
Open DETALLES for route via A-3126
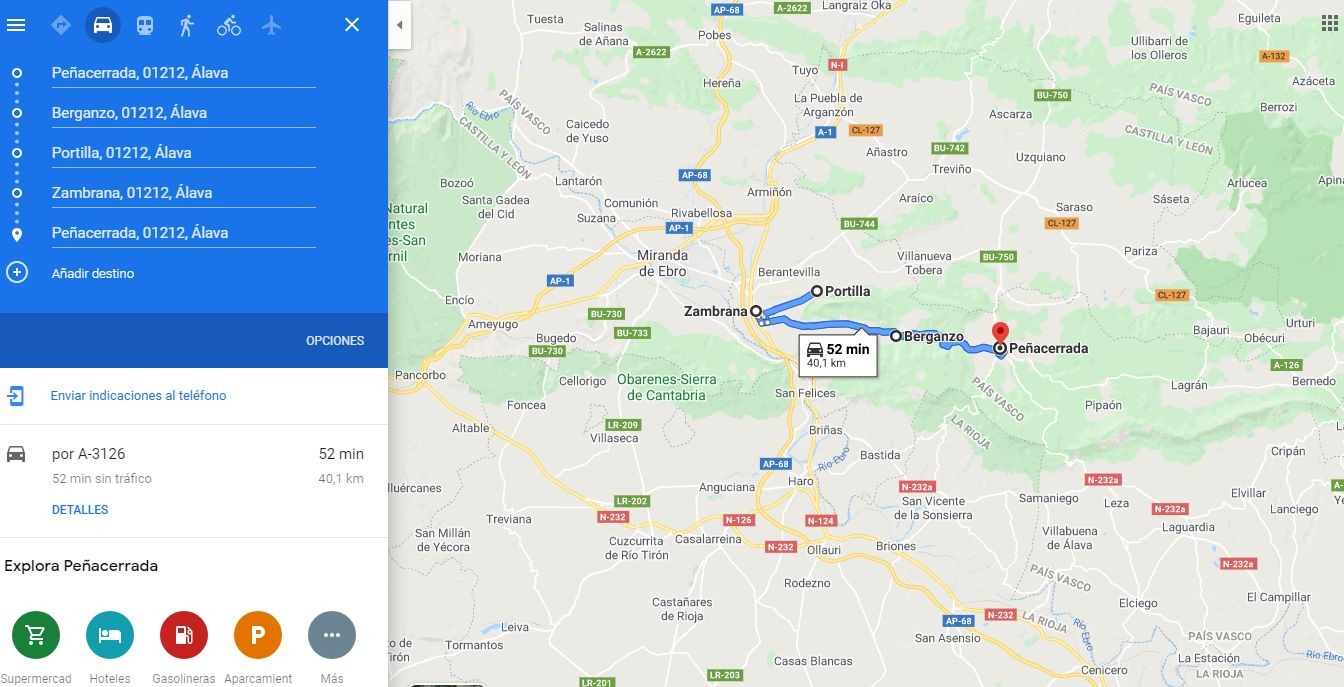coord(80,510)
